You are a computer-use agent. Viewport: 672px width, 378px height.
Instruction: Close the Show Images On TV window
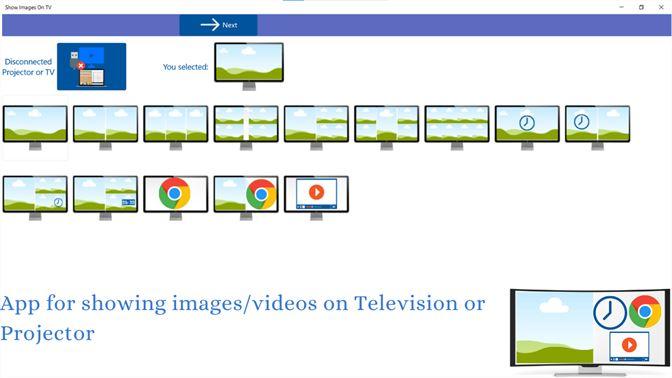[661, 7]
